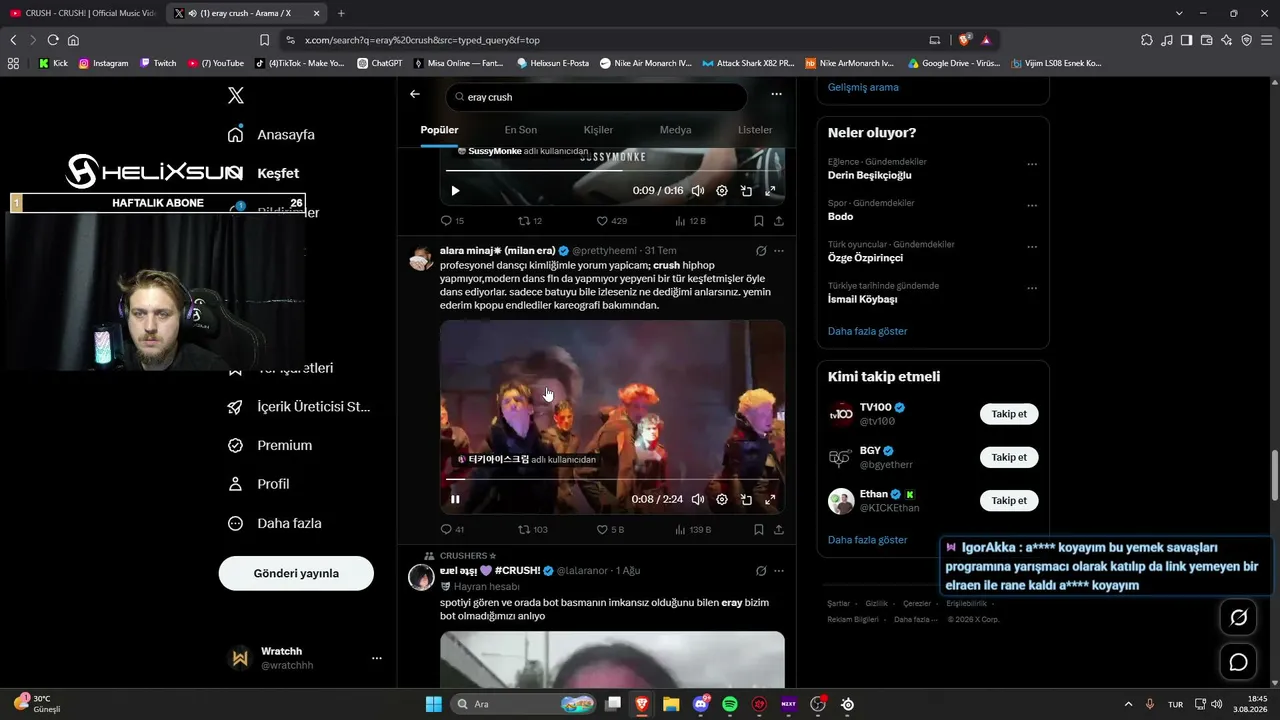Repost the post with 12 reposts
Screen dimensions: 1280x720
pyautogui.click(x=530, y=220)
